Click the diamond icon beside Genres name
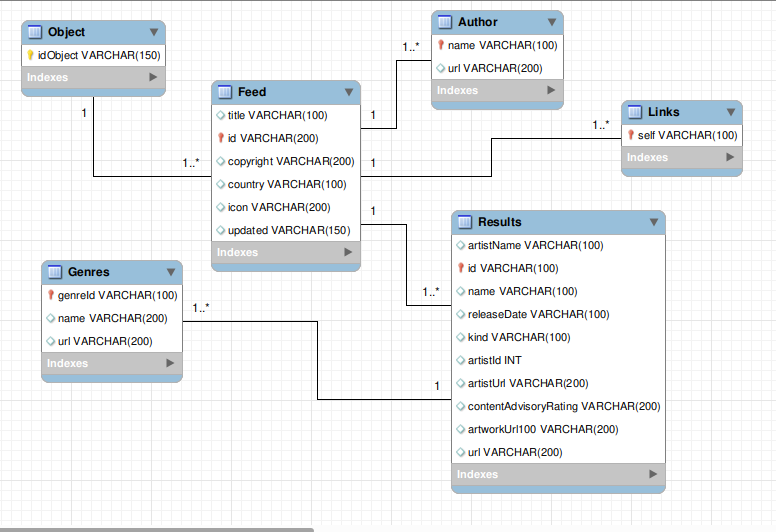This screenshot has width=776, height=532. tap(50, 318)
